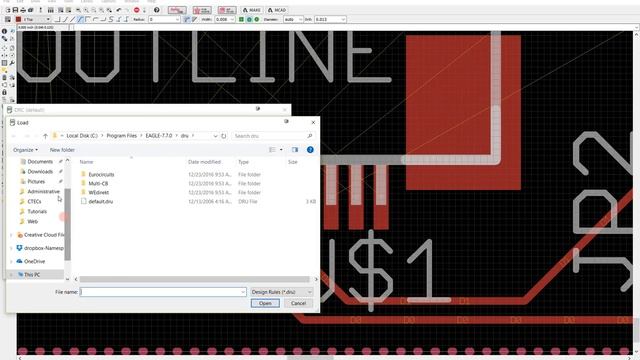Sort by Date modified column header
The height and width of the screenshot is (360, 640).
[204, 162]
